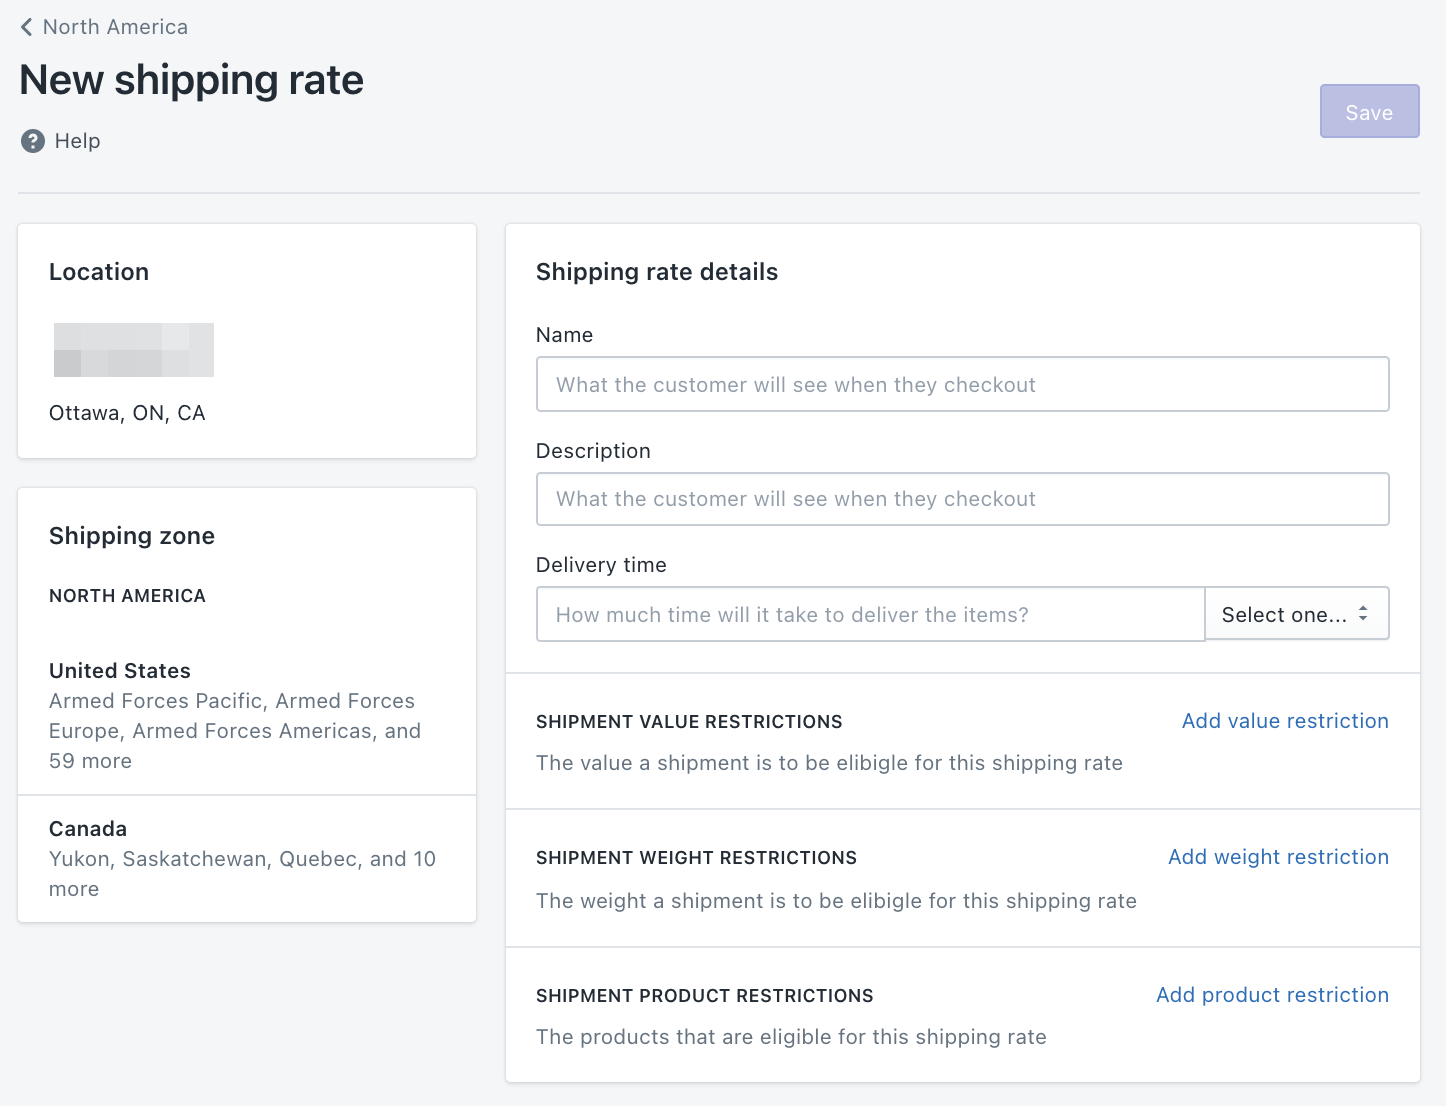Click SHIPMENT VALUE RESTRICTIONS heading

(x=689, y=722)
